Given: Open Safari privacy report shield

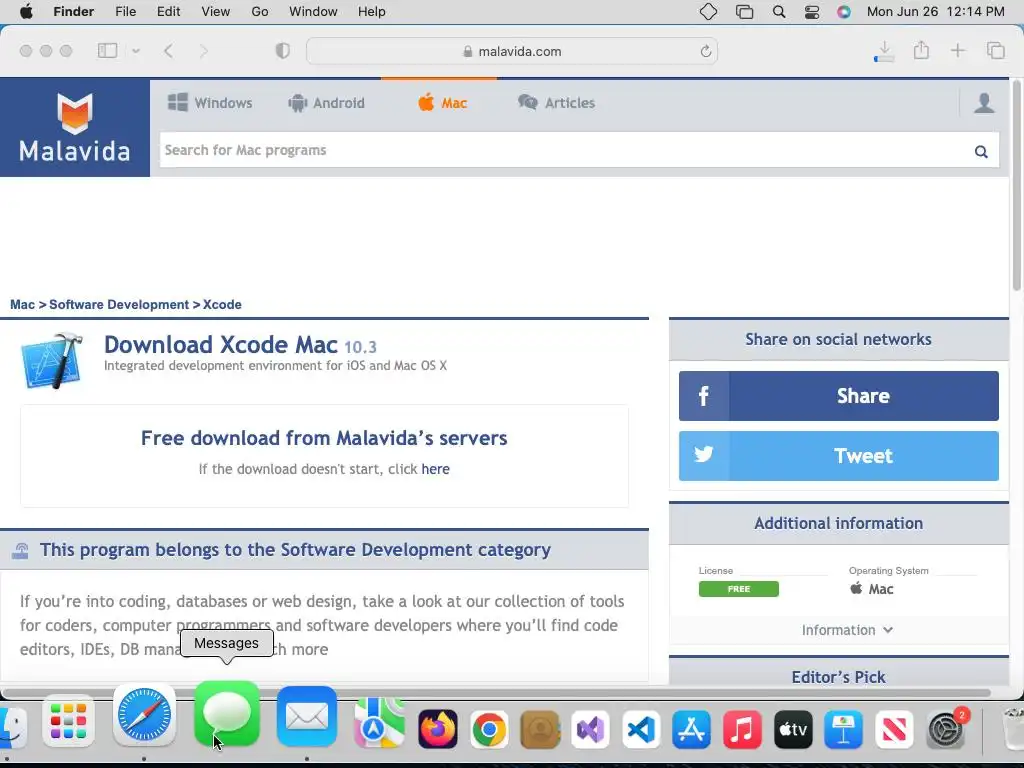Looking at the screenshot, I should (x=283, y=51).
